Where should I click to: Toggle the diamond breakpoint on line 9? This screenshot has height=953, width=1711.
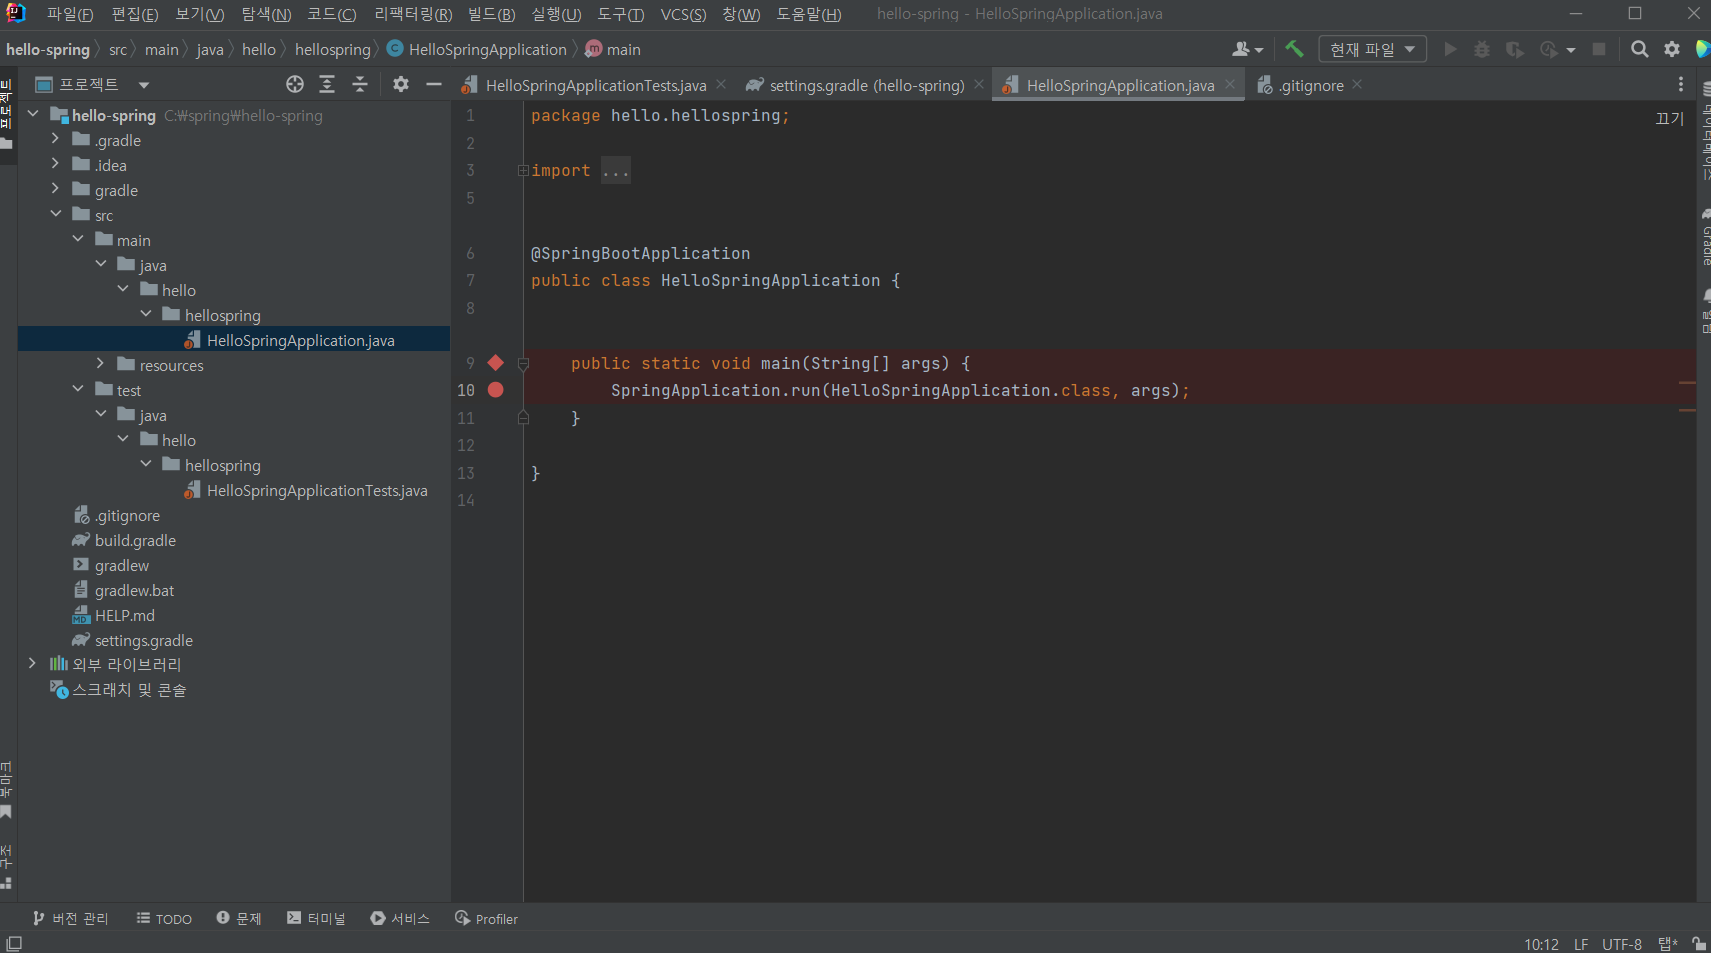tap(496, 362)
